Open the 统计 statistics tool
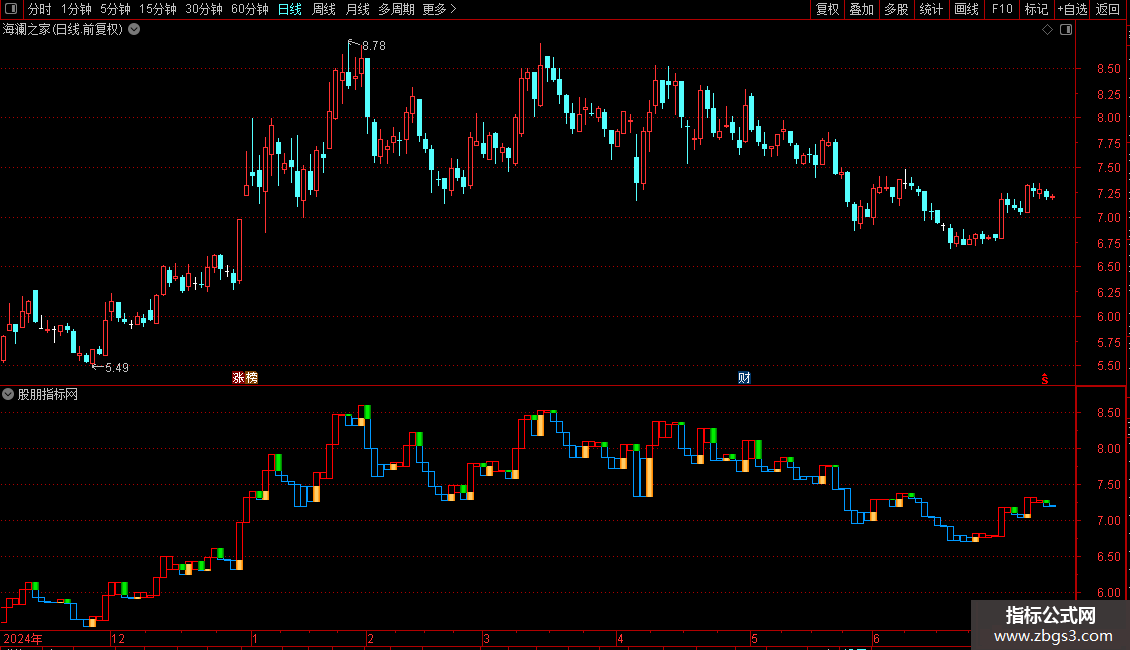The height and width of the screenshot is (650, 1130). (931, 9)
